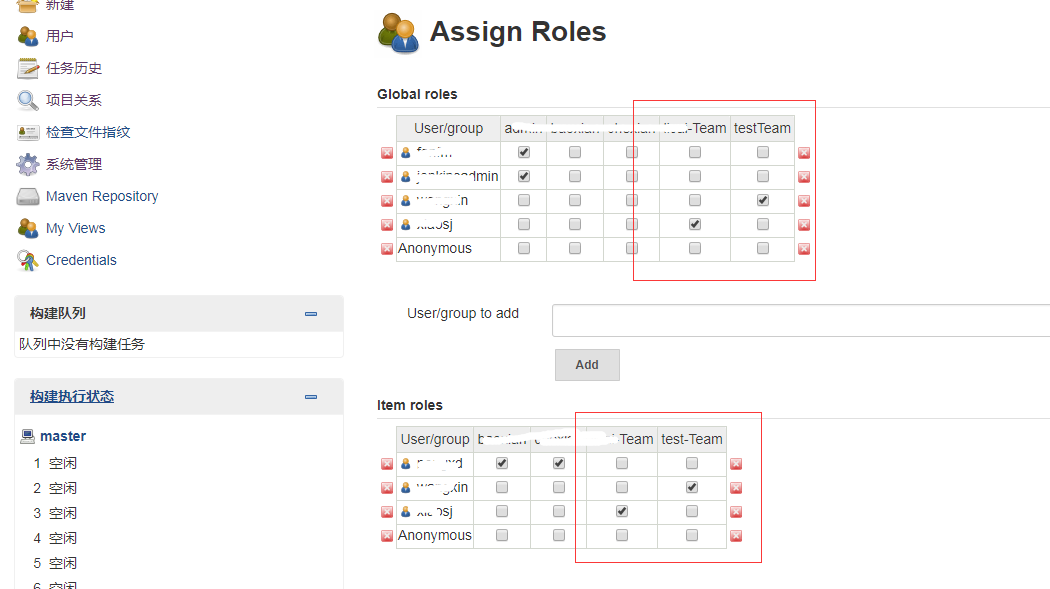The height and width of the screenshot is (589, 1050).
Task: Delete the jenkinsadmin row via right red X
Action: coord(804,177)
